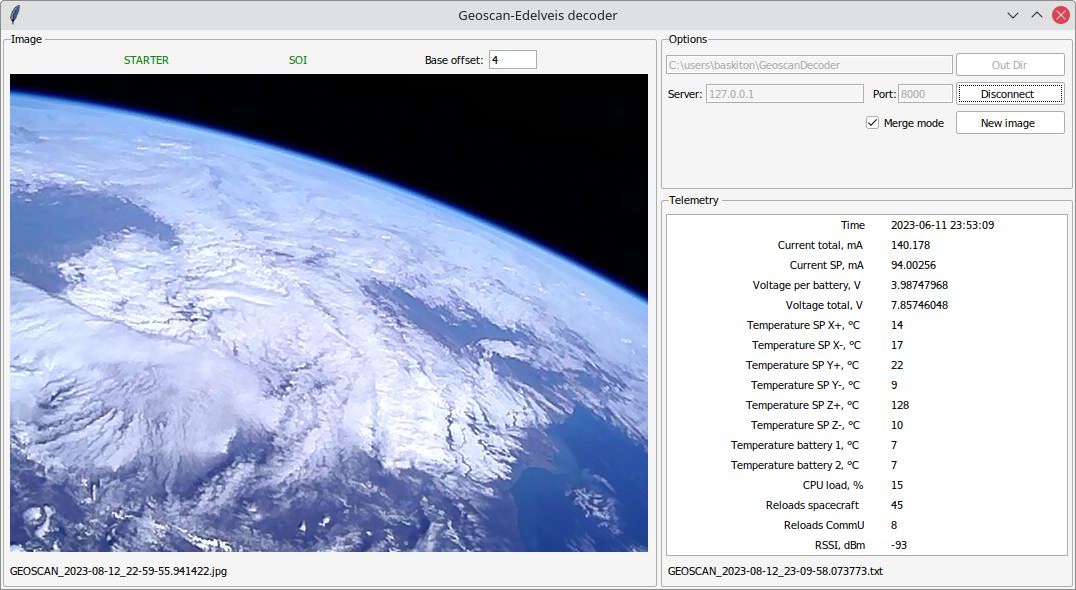The image size is (1076, 590).
Task: Click the Options group heading
Action: point(688,39)
